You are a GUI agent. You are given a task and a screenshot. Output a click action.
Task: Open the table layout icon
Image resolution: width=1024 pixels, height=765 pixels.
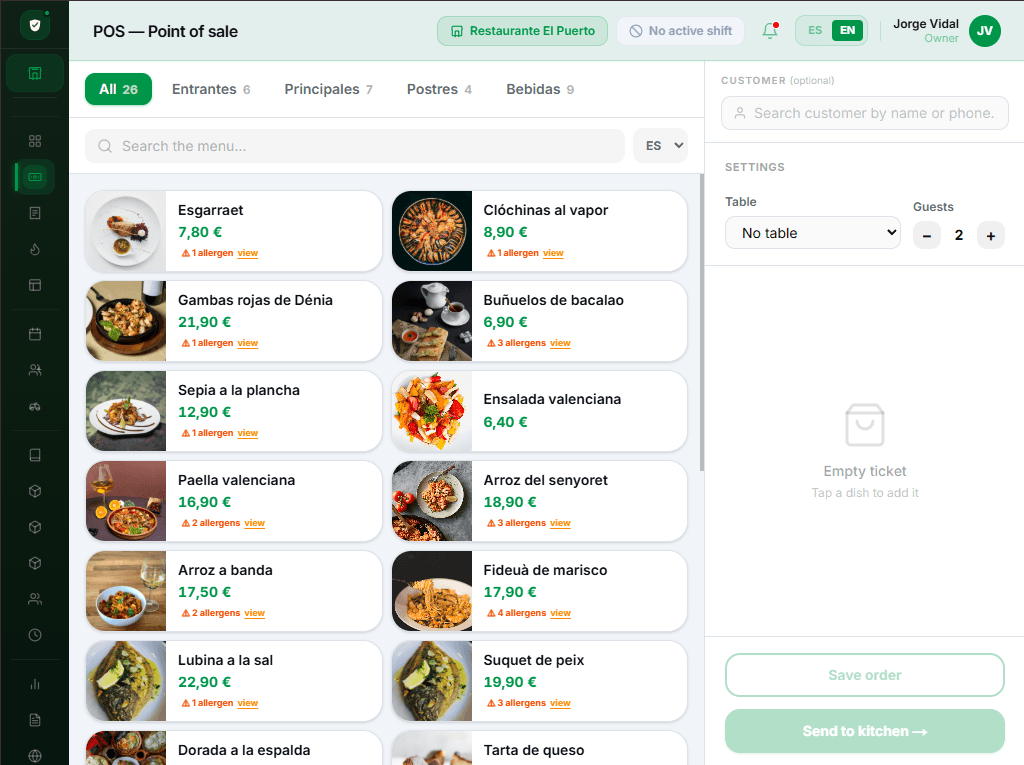click(x=35, y=285)
